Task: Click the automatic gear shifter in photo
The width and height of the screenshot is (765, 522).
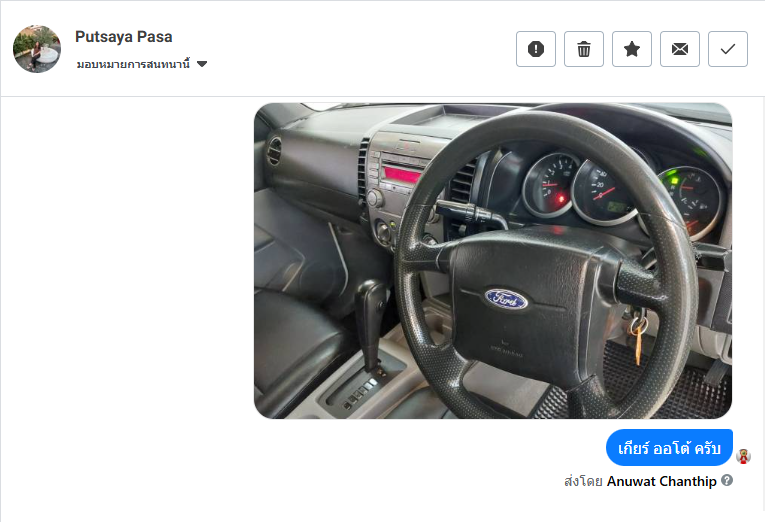Action: coord(370,324)
